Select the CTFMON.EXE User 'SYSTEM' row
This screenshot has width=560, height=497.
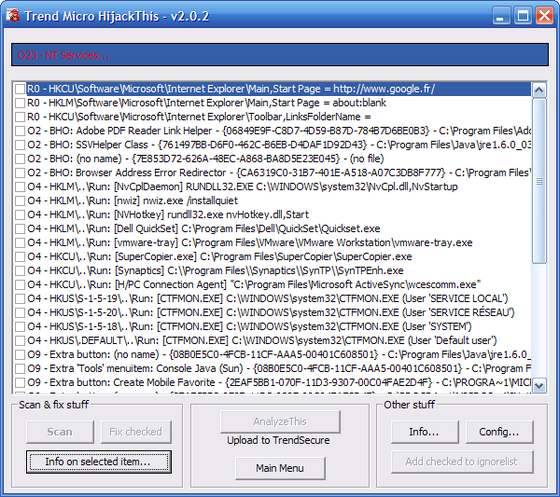click(249, 327)
